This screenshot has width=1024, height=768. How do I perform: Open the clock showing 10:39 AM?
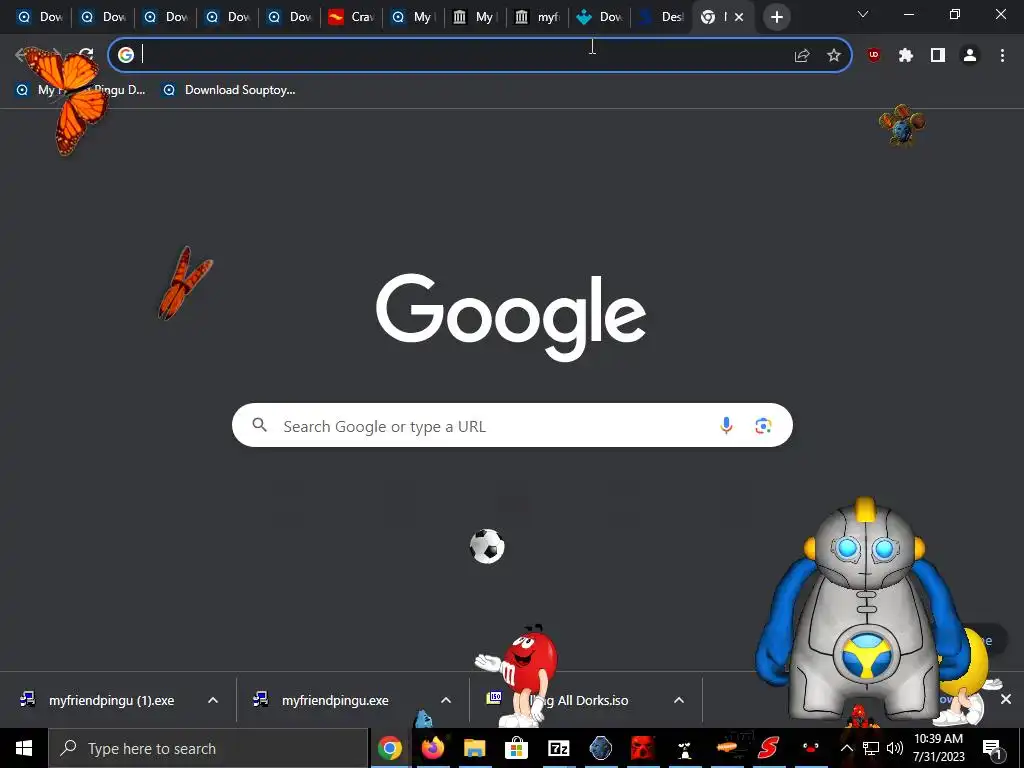click(938, 748)
